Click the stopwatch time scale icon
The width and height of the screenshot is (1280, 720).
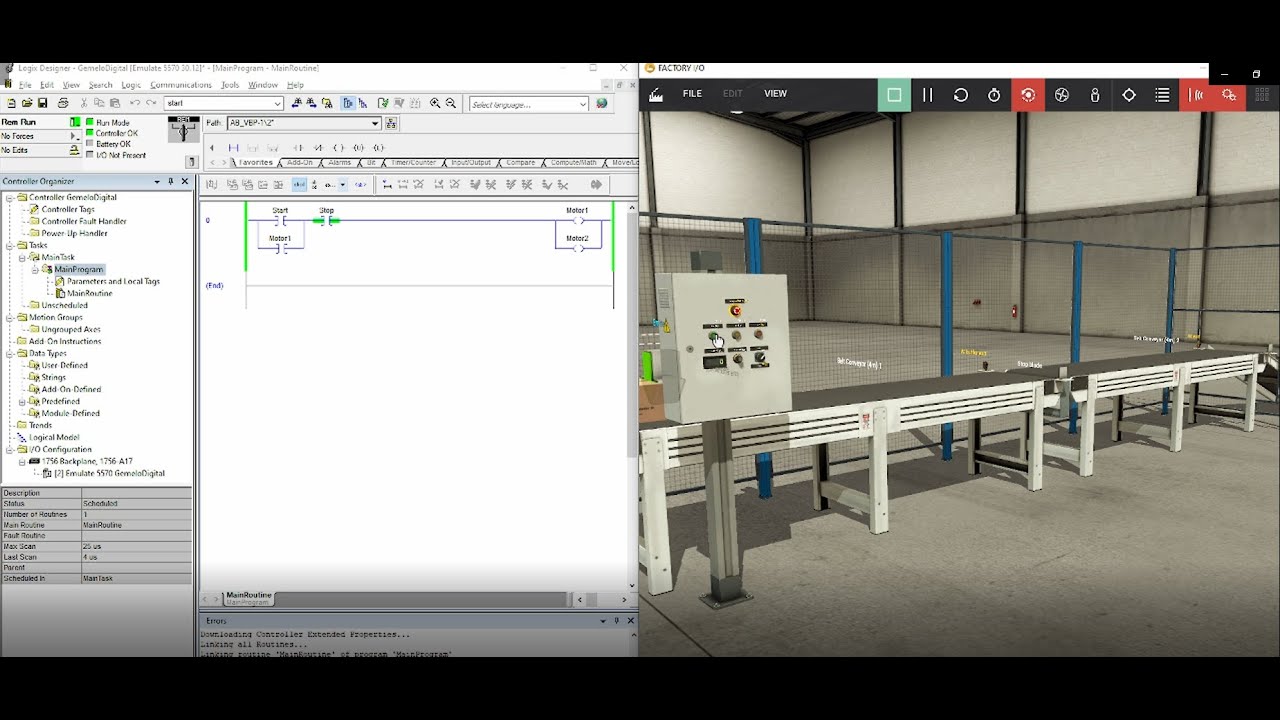(x=994, y=95)
